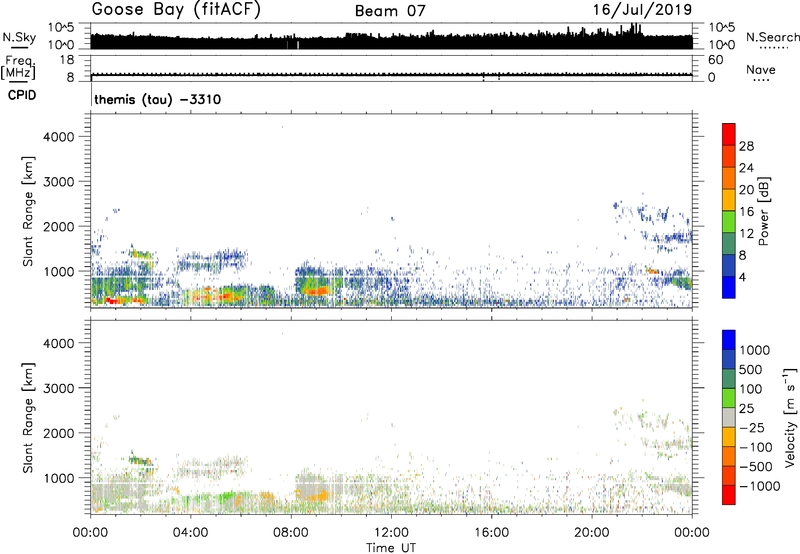800x554 pixels.
Task: Click the "08:00" time tick label
Action: pos(291,533)
